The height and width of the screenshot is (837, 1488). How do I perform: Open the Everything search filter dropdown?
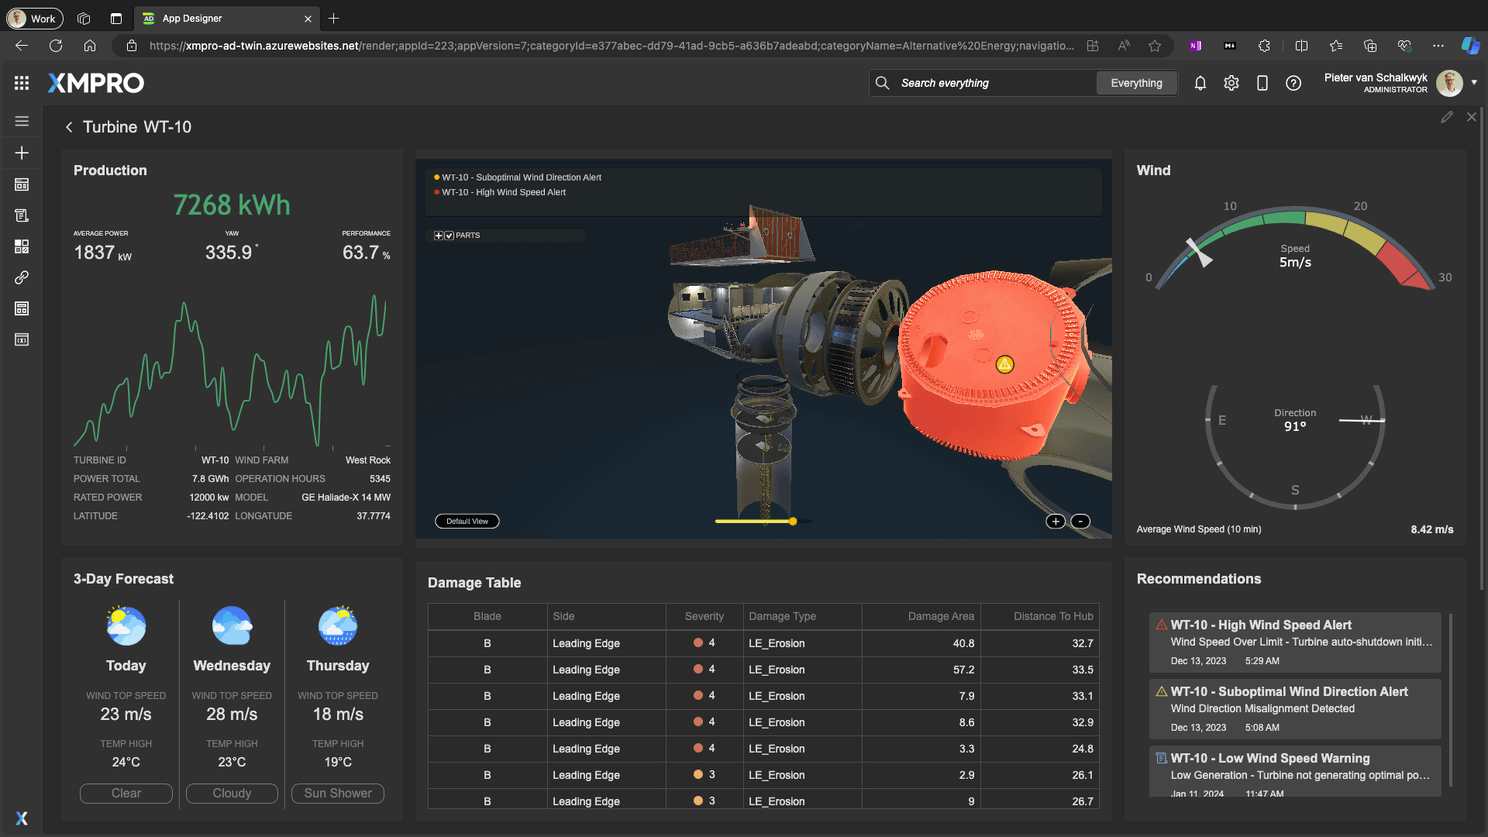[1136, 83]
